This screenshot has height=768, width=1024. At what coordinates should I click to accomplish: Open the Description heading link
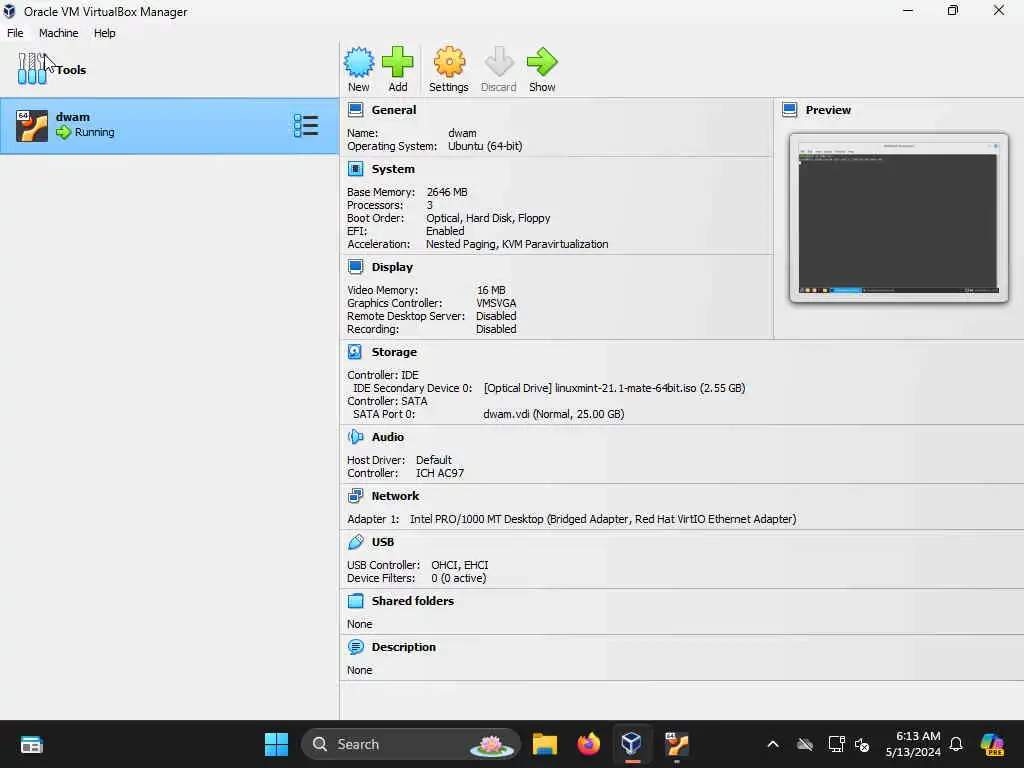[404, 647]
